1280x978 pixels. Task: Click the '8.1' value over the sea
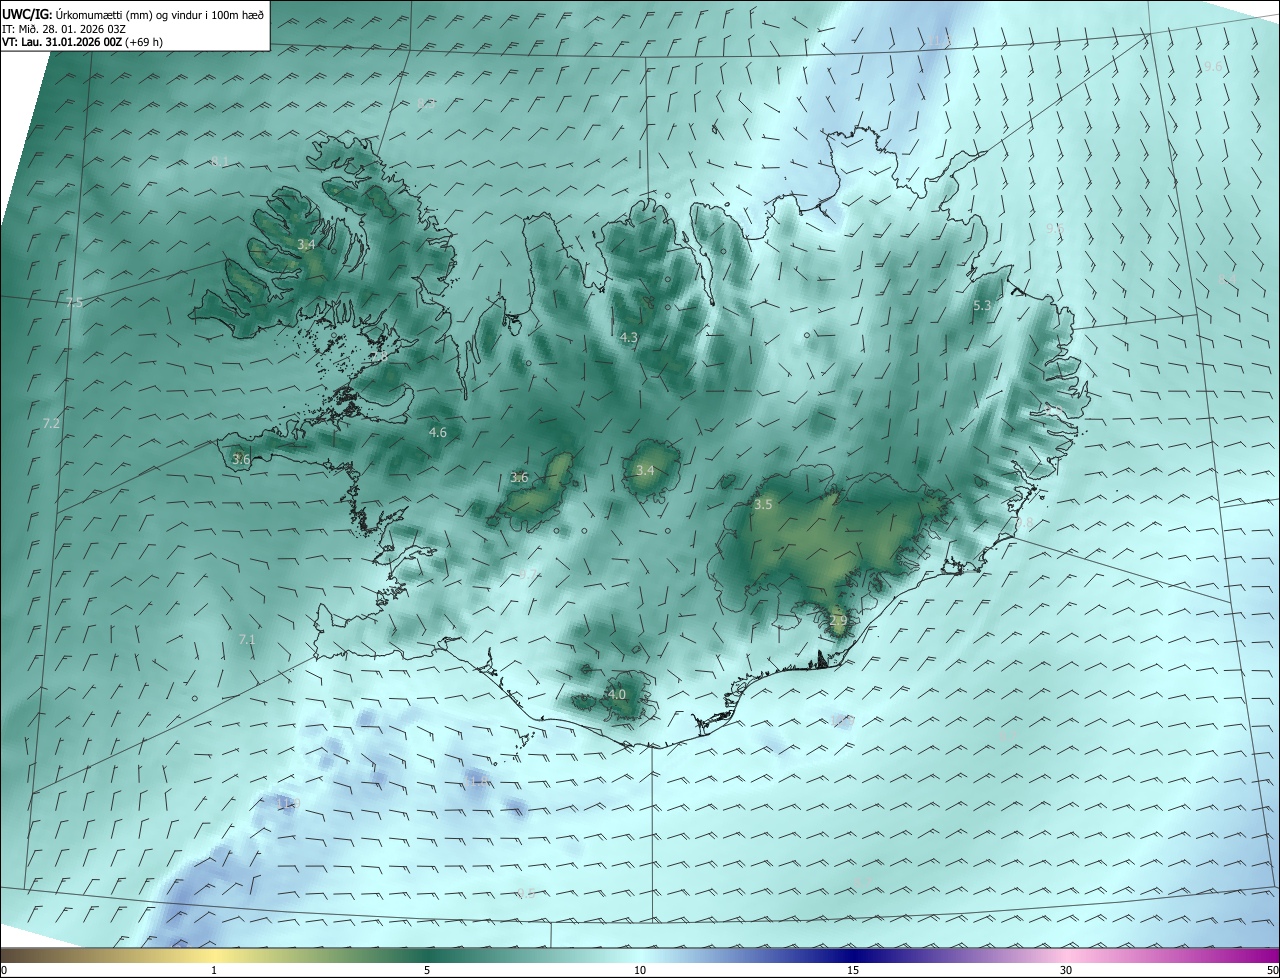pyautogui.click(x=221, y=161)
